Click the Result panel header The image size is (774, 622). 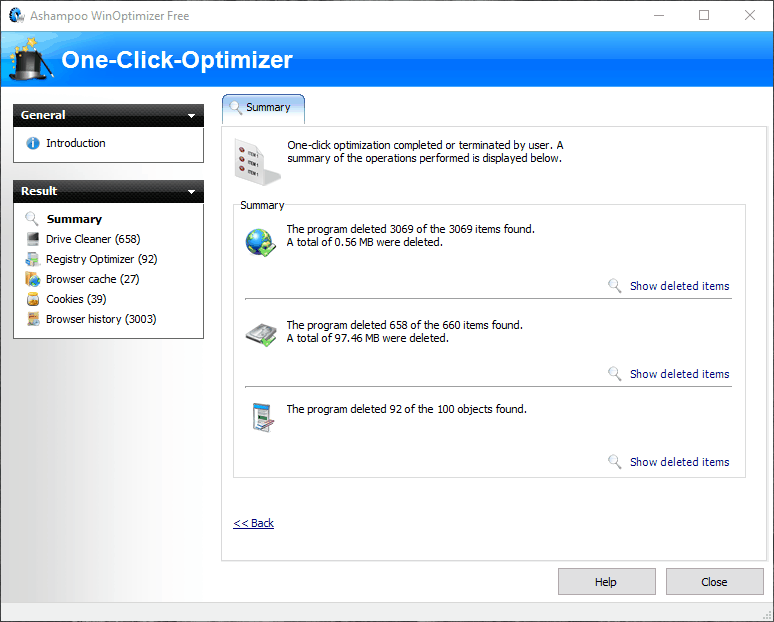tap(108, 192)
